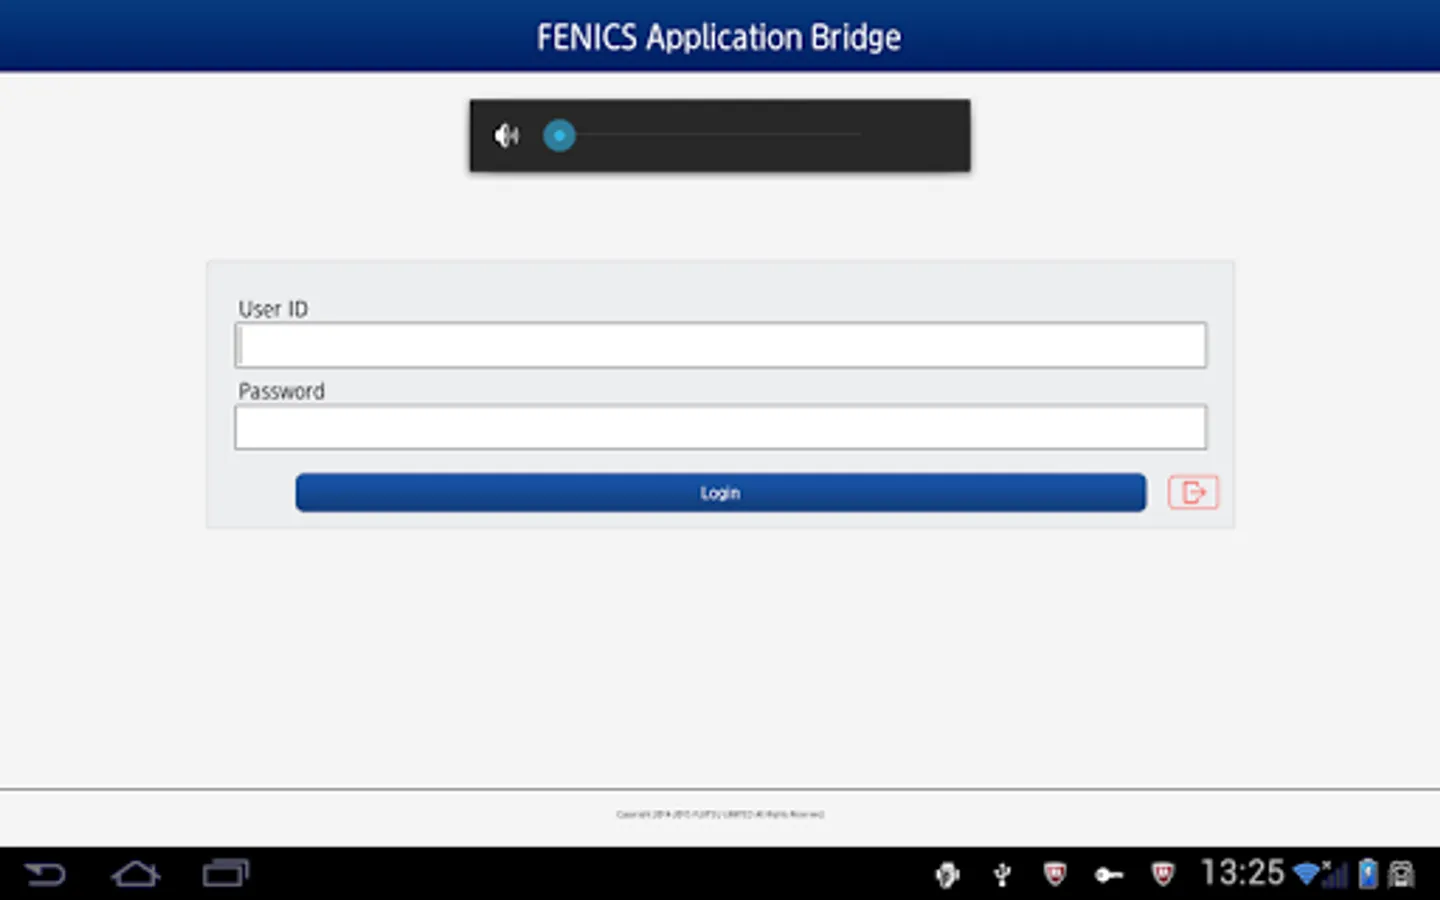
Task: Click the User ID label
Action: [x=273, y=309]
